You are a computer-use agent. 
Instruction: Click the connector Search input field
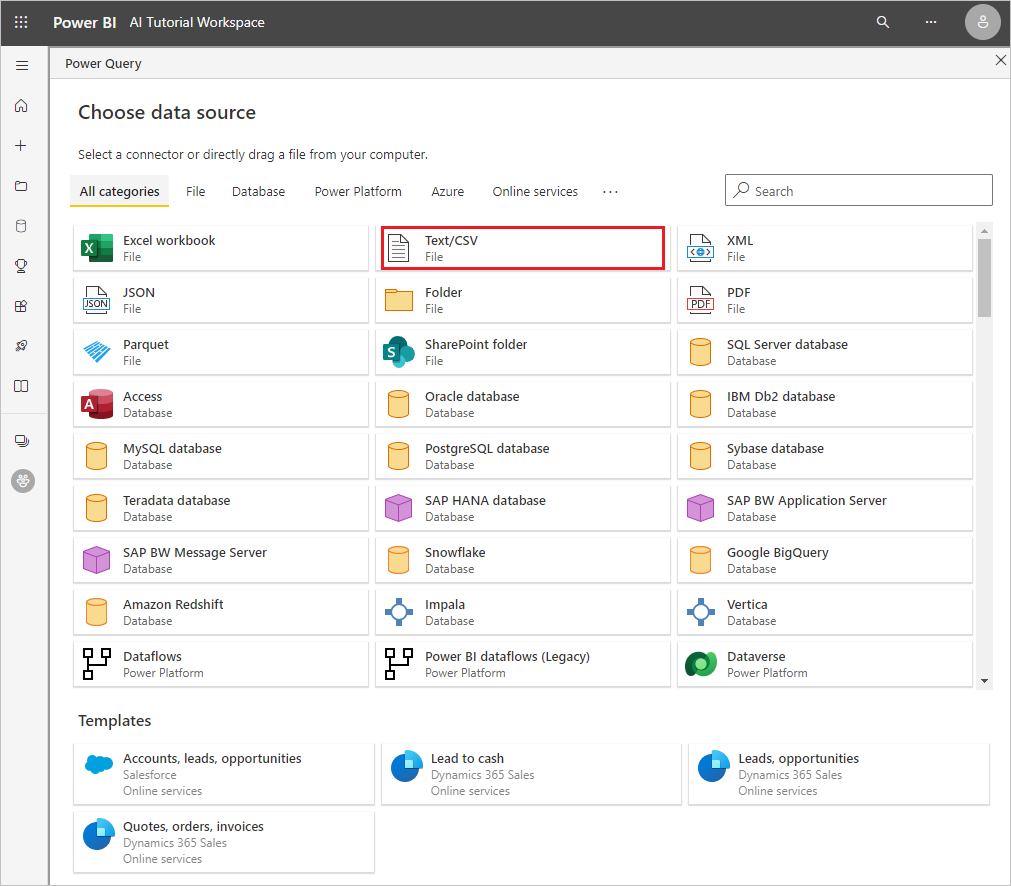858,190
